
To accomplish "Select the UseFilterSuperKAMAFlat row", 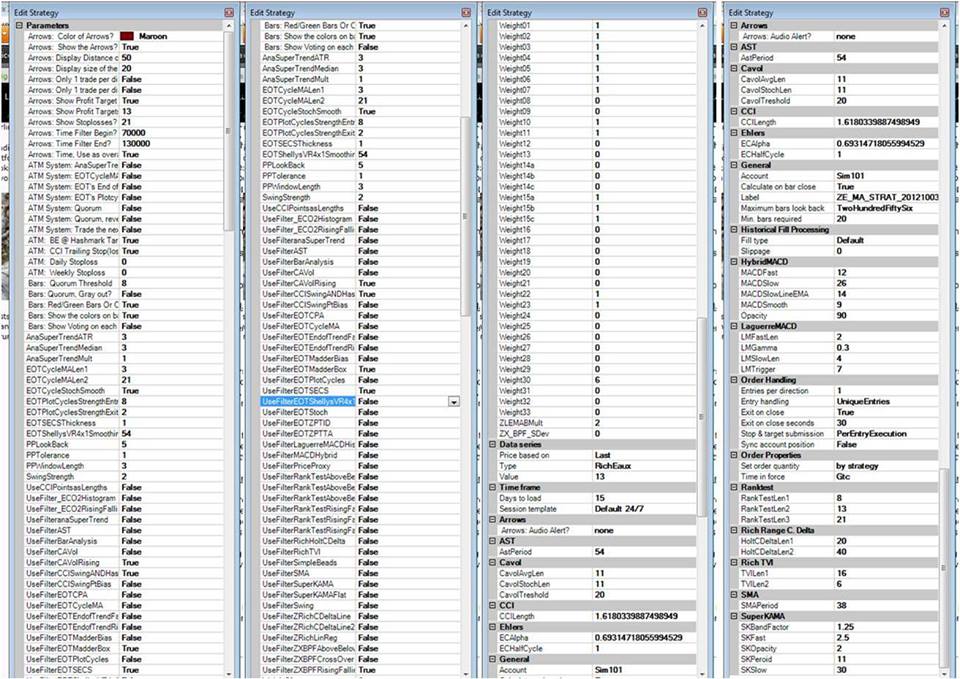I will pos(360,595).
